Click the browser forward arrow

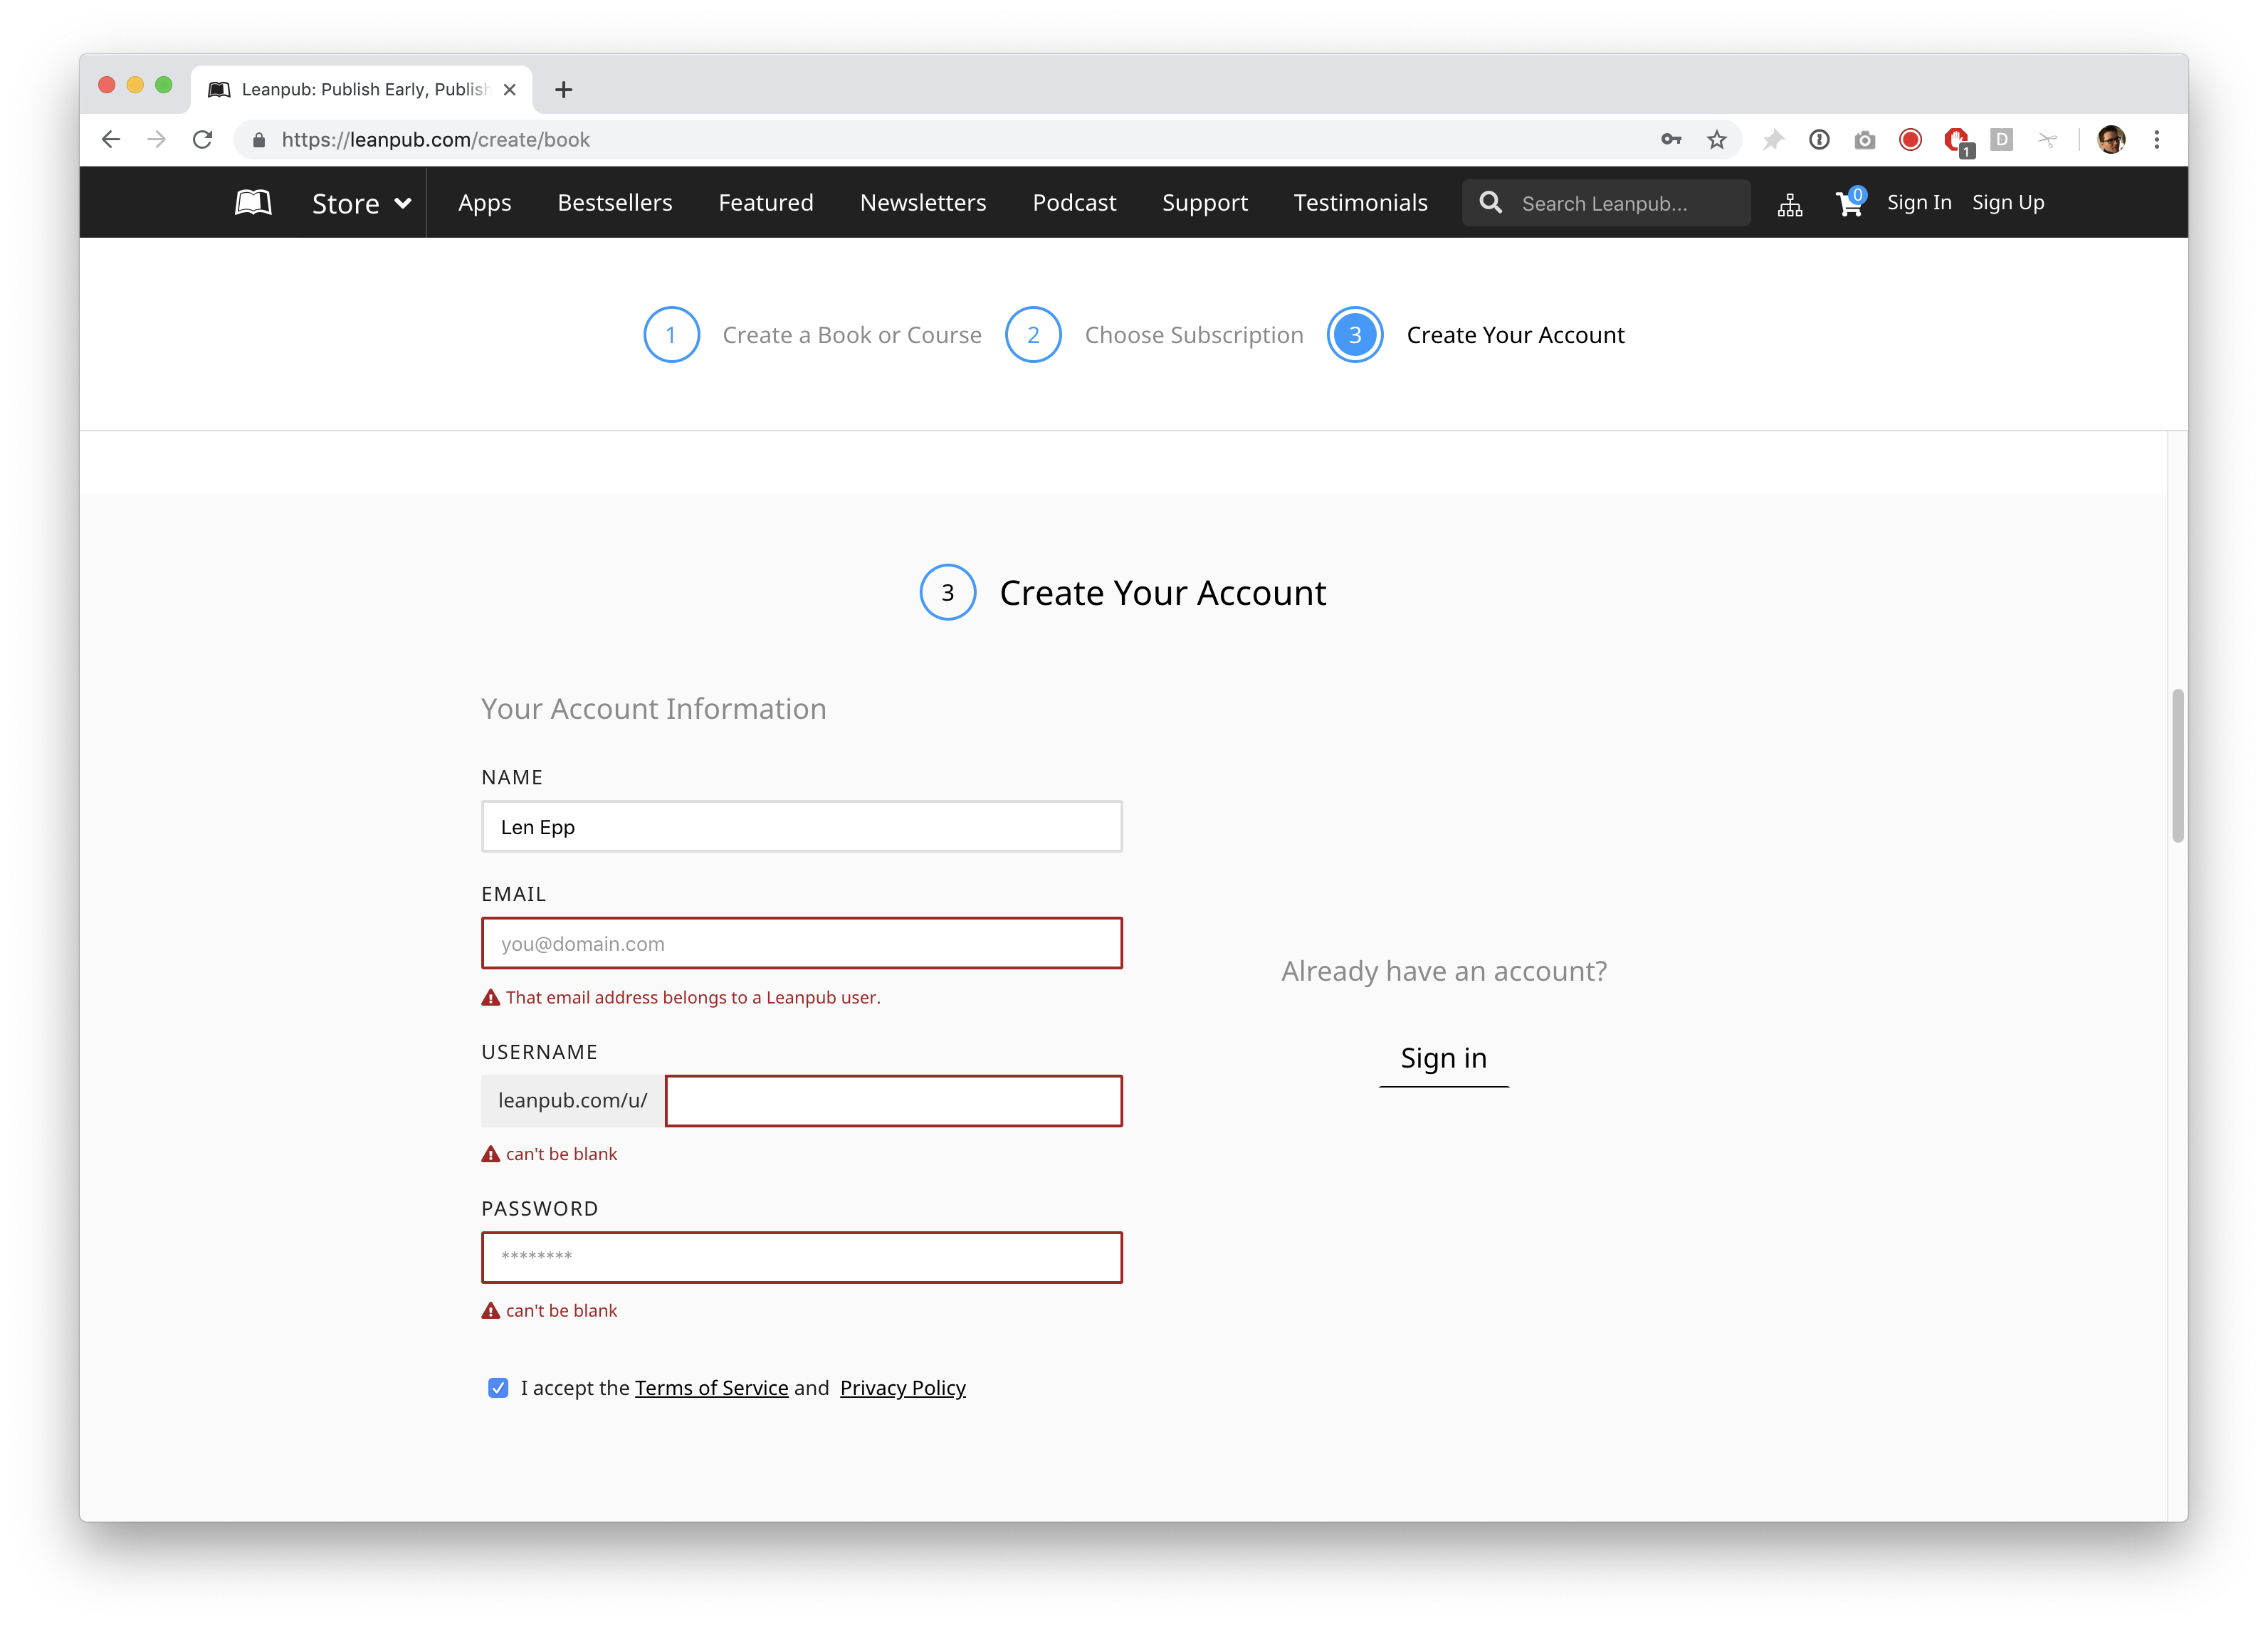pos(156,139)
